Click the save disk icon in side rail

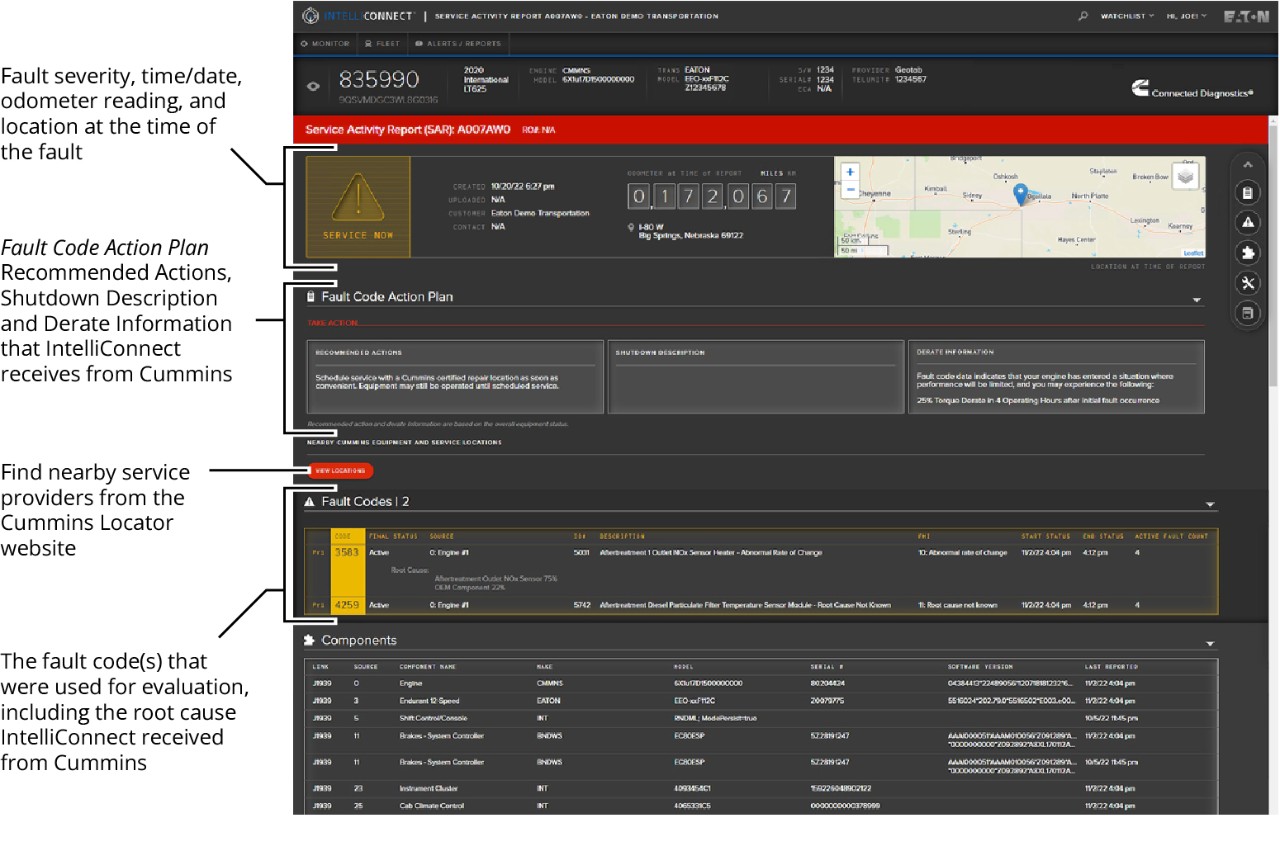point(1248,313)
